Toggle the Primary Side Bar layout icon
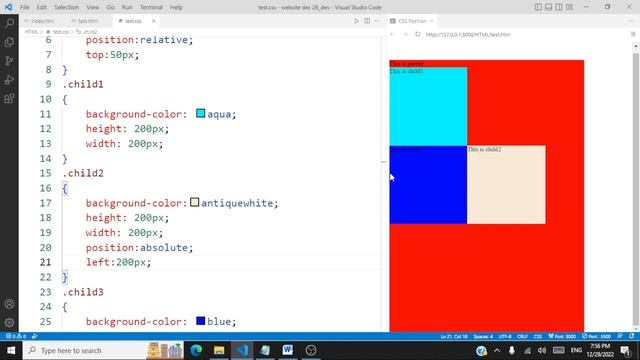 pyautogui.click(x=538, y=7)
